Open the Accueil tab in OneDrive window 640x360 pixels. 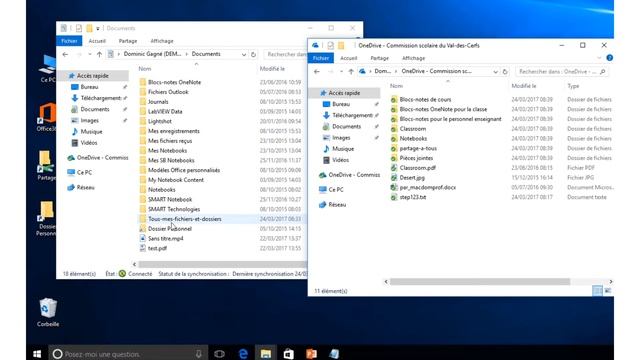click(349, 58)
